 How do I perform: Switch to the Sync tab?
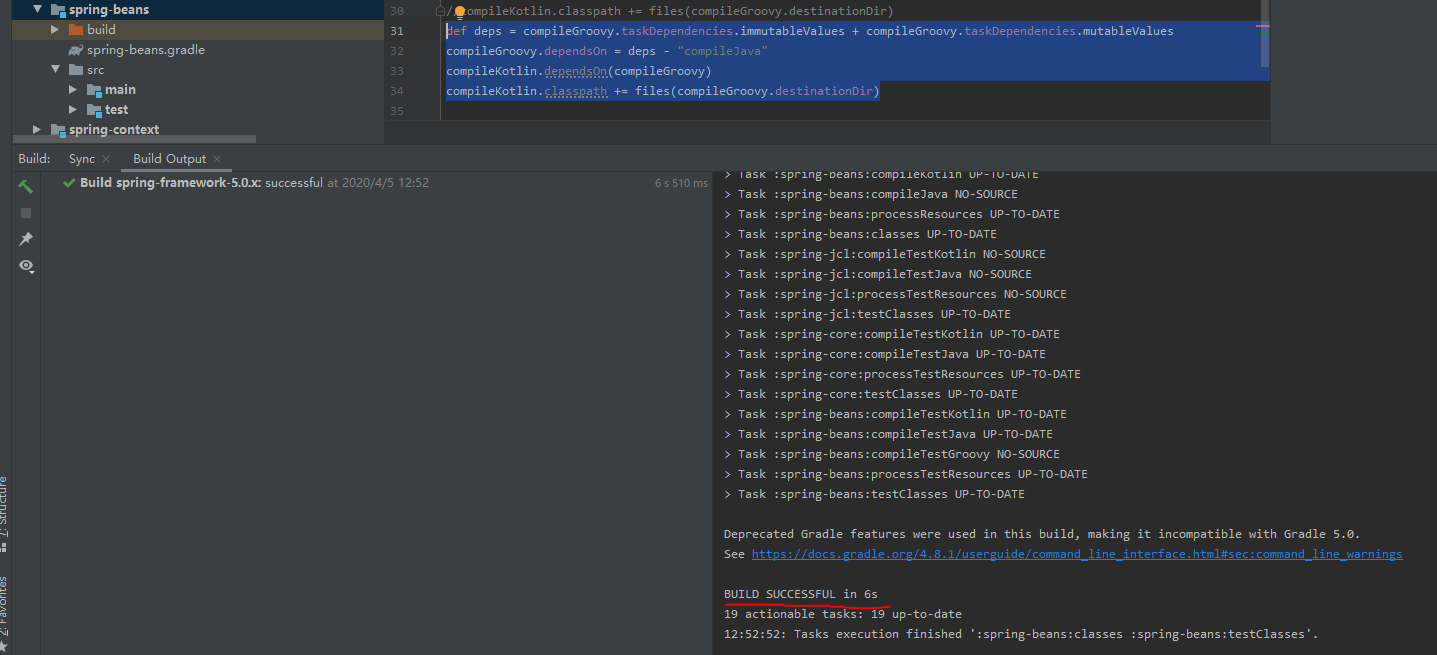tap(82, 159)
